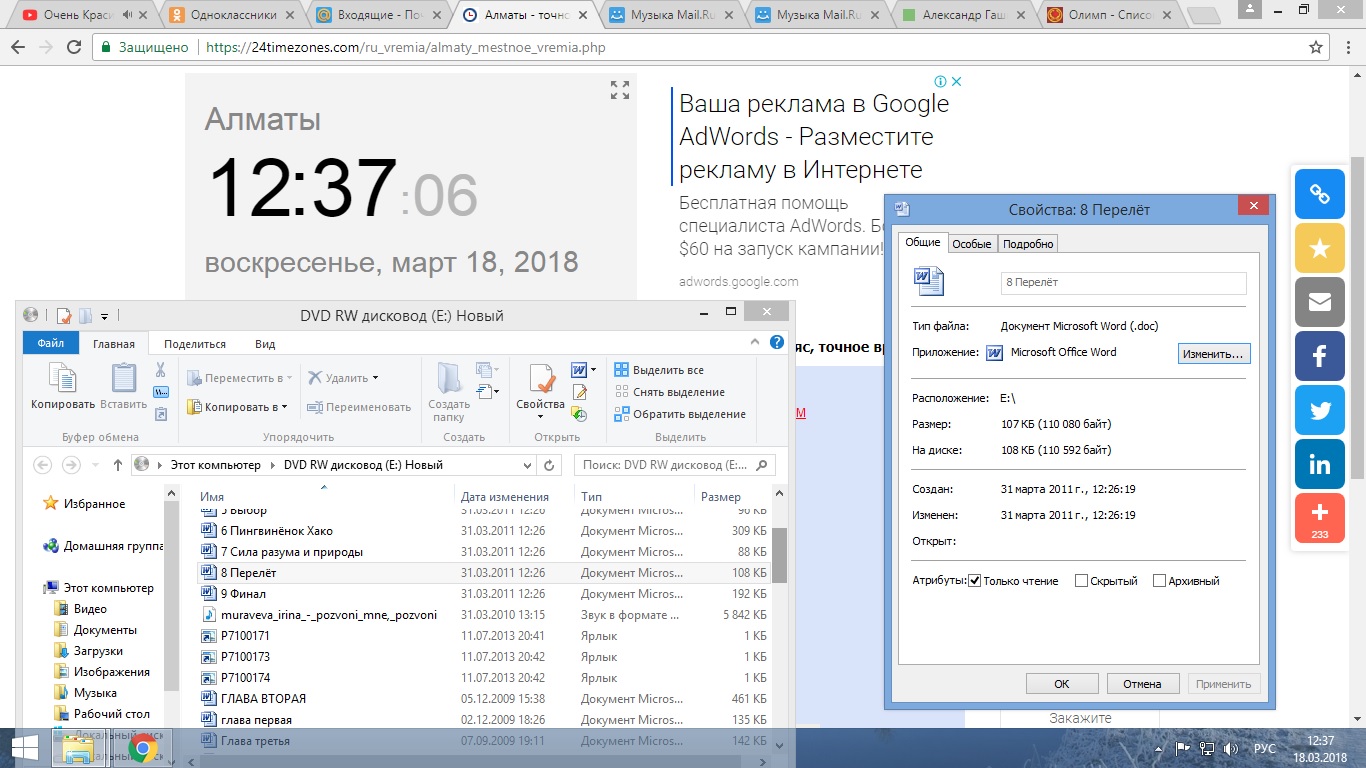Open recent locations dropdown beside forward arrow
1366x768 pixels.
(96, 465)
